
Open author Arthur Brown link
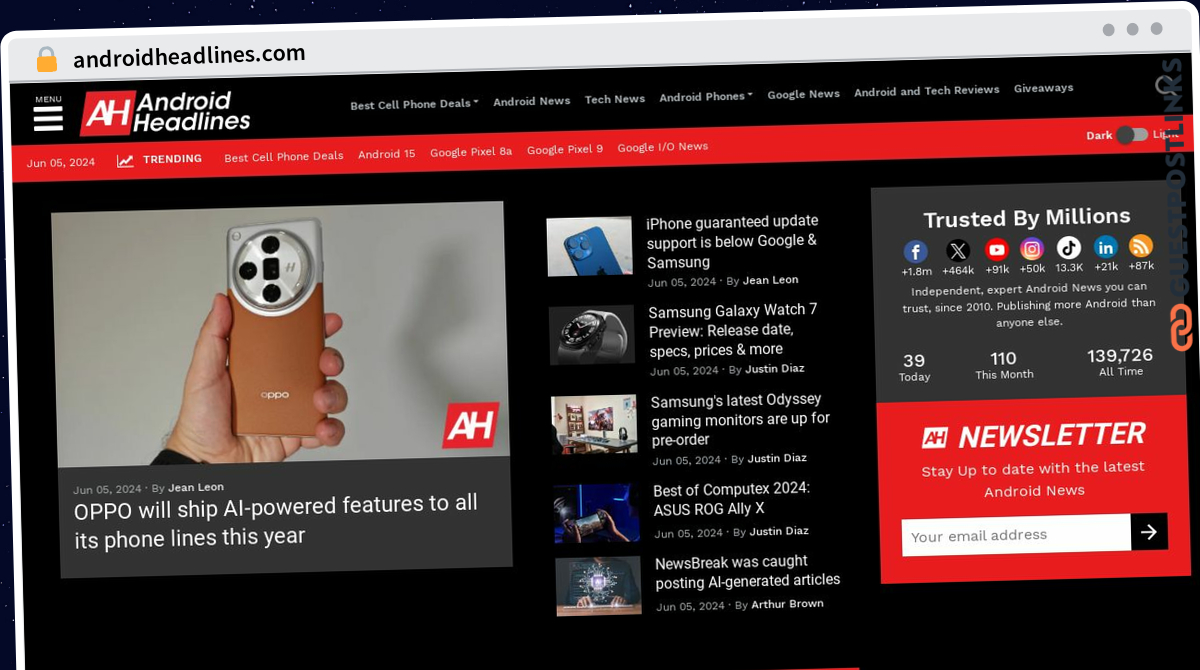pos(787,604)
